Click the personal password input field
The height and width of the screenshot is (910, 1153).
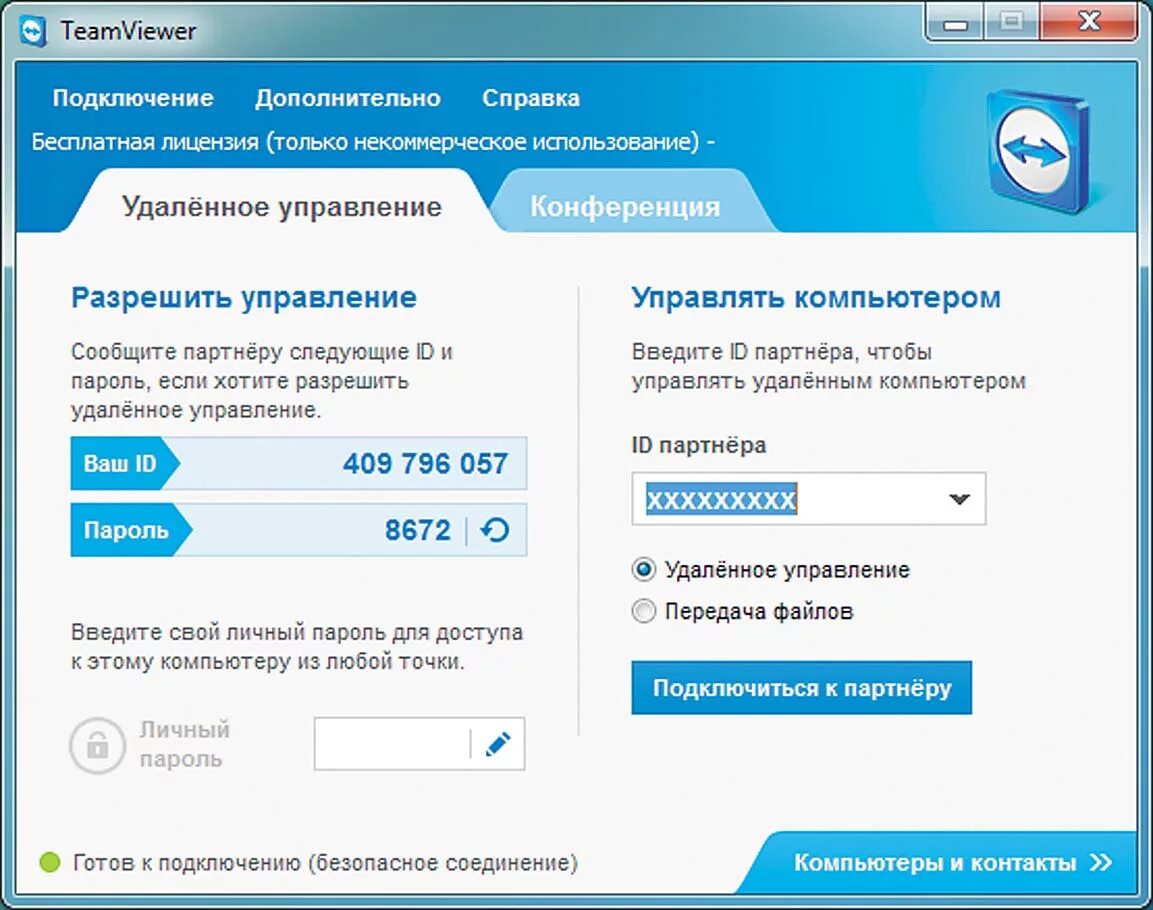tap(391, 744)
